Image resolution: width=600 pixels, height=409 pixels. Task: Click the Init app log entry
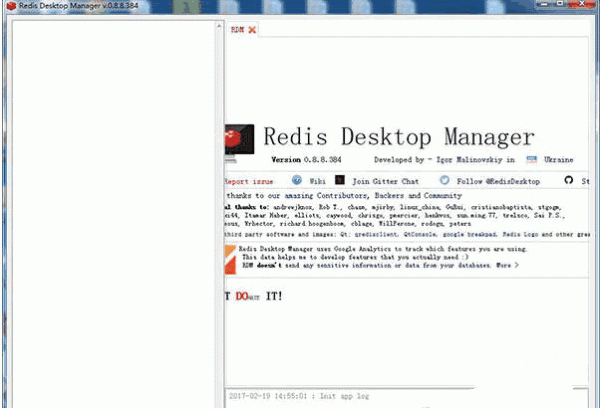tap(299, 396)
